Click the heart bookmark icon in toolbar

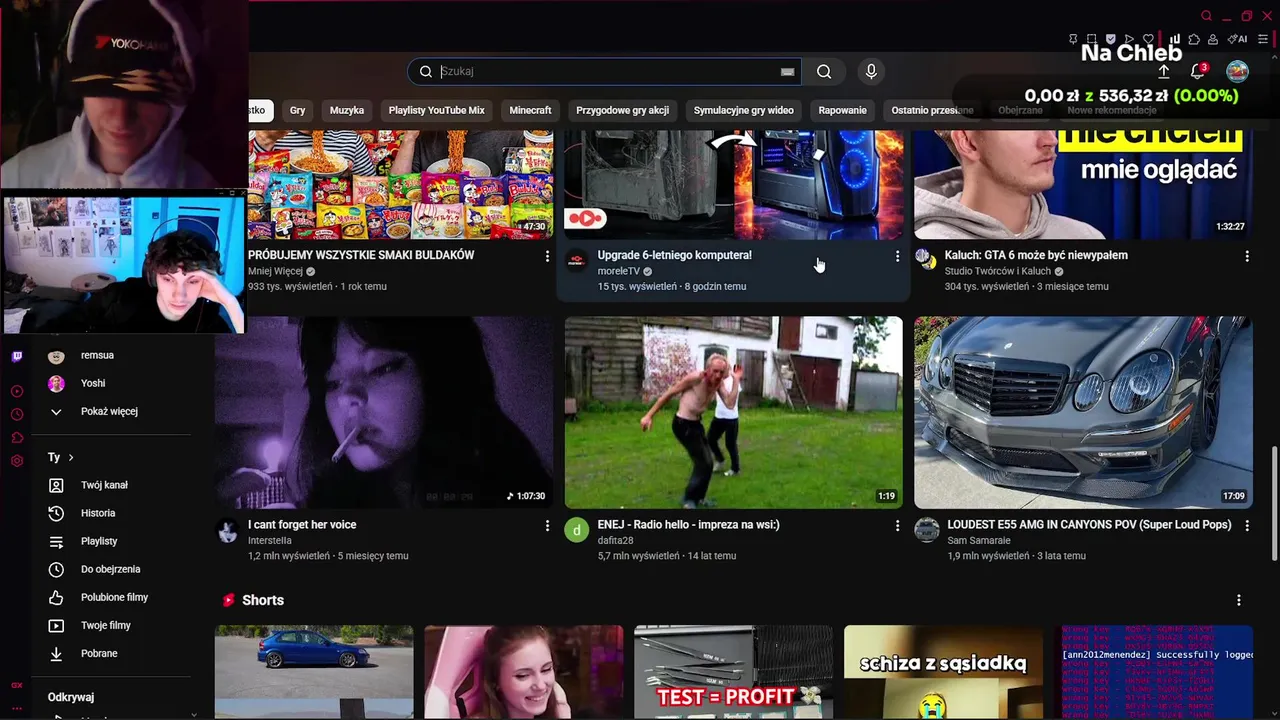1148,39
